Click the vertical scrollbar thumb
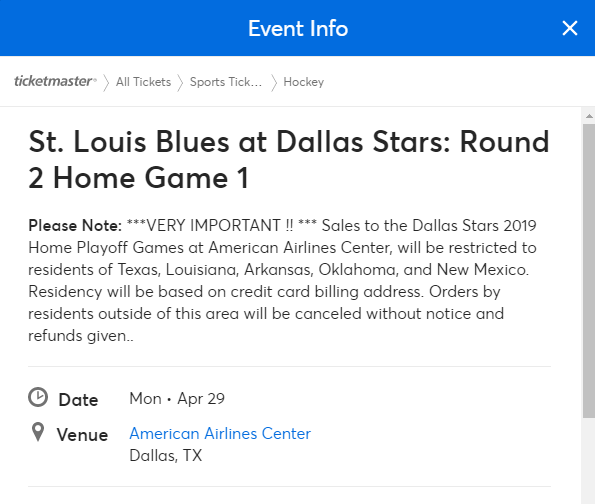 click(589, 271)
